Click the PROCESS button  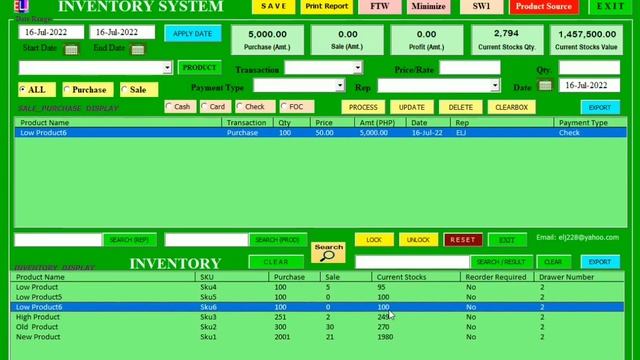pos(363,107)
